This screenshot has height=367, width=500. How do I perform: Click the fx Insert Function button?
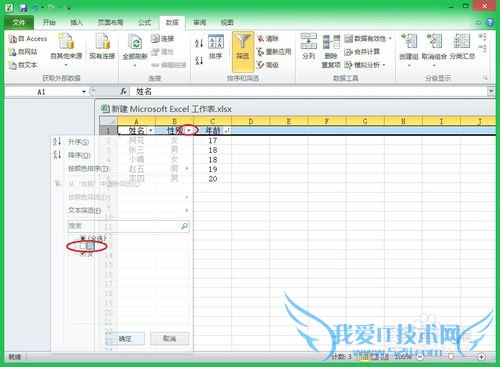tap(124, 91)
